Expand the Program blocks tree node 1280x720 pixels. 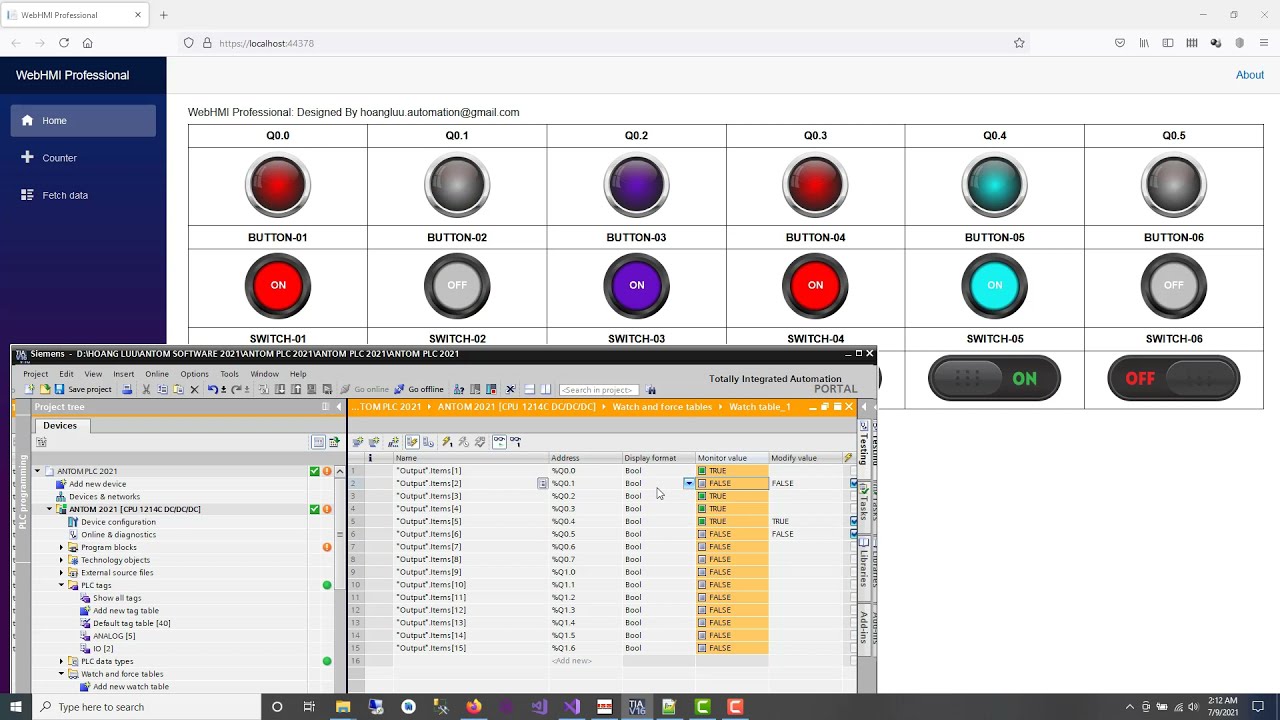tap(61, 547)
